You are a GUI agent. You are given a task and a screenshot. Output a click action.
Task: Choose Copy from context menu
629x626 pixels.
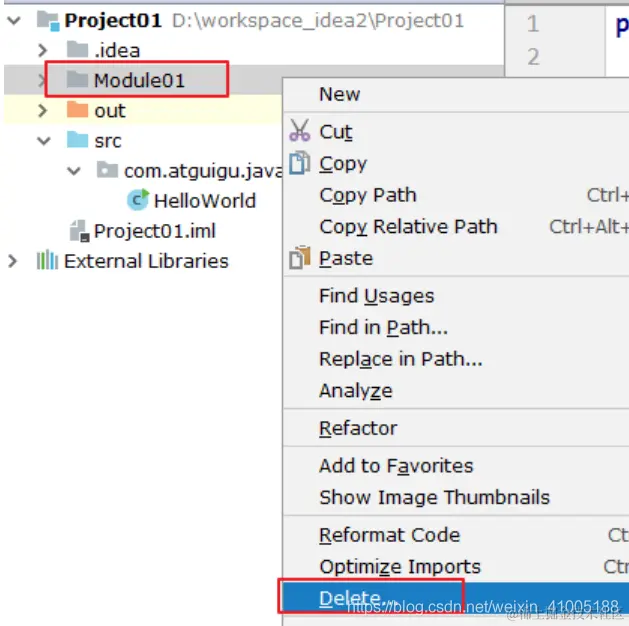[456, 163]
